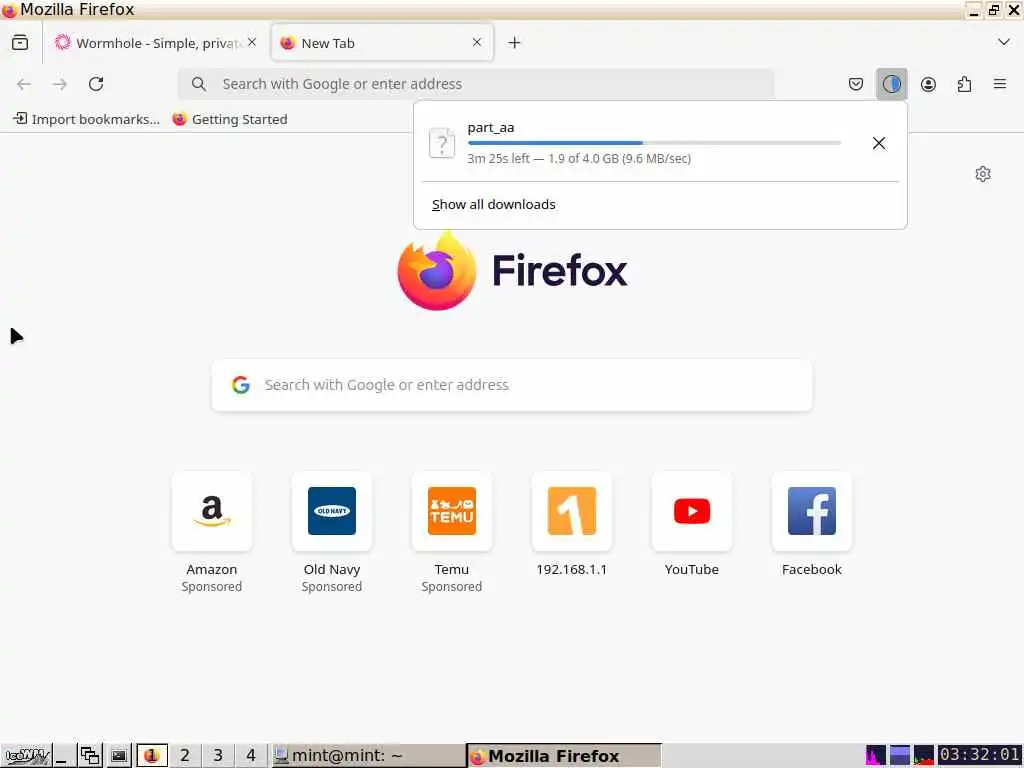Expand the list all tabs chevron
1024x768 pixels.
pyautogui.click(x=1004, y=42)
